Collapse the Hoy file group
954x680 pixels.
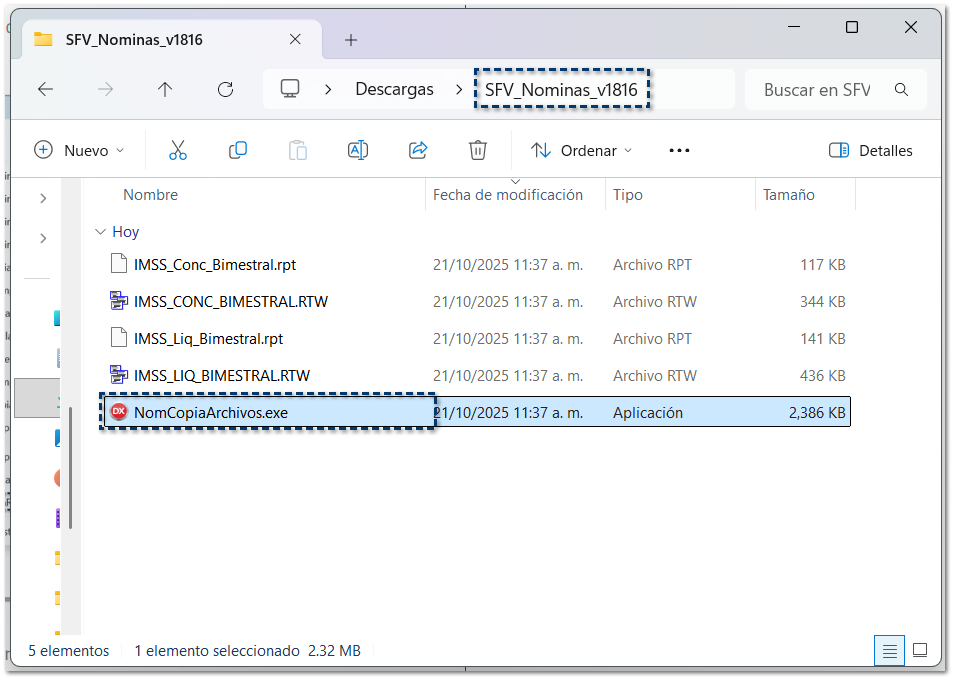(x=100, y=232)
